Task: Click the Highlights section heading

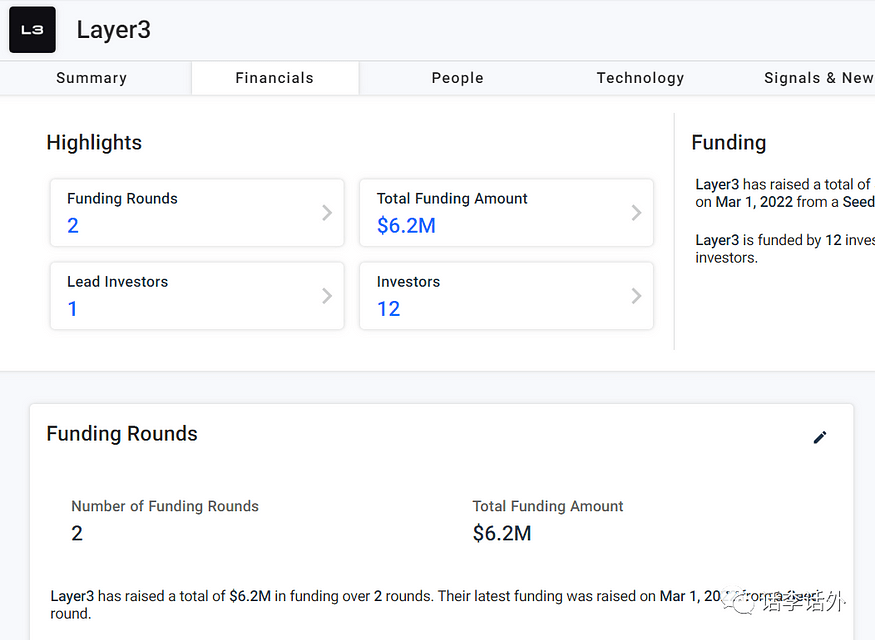Action: 94,143
